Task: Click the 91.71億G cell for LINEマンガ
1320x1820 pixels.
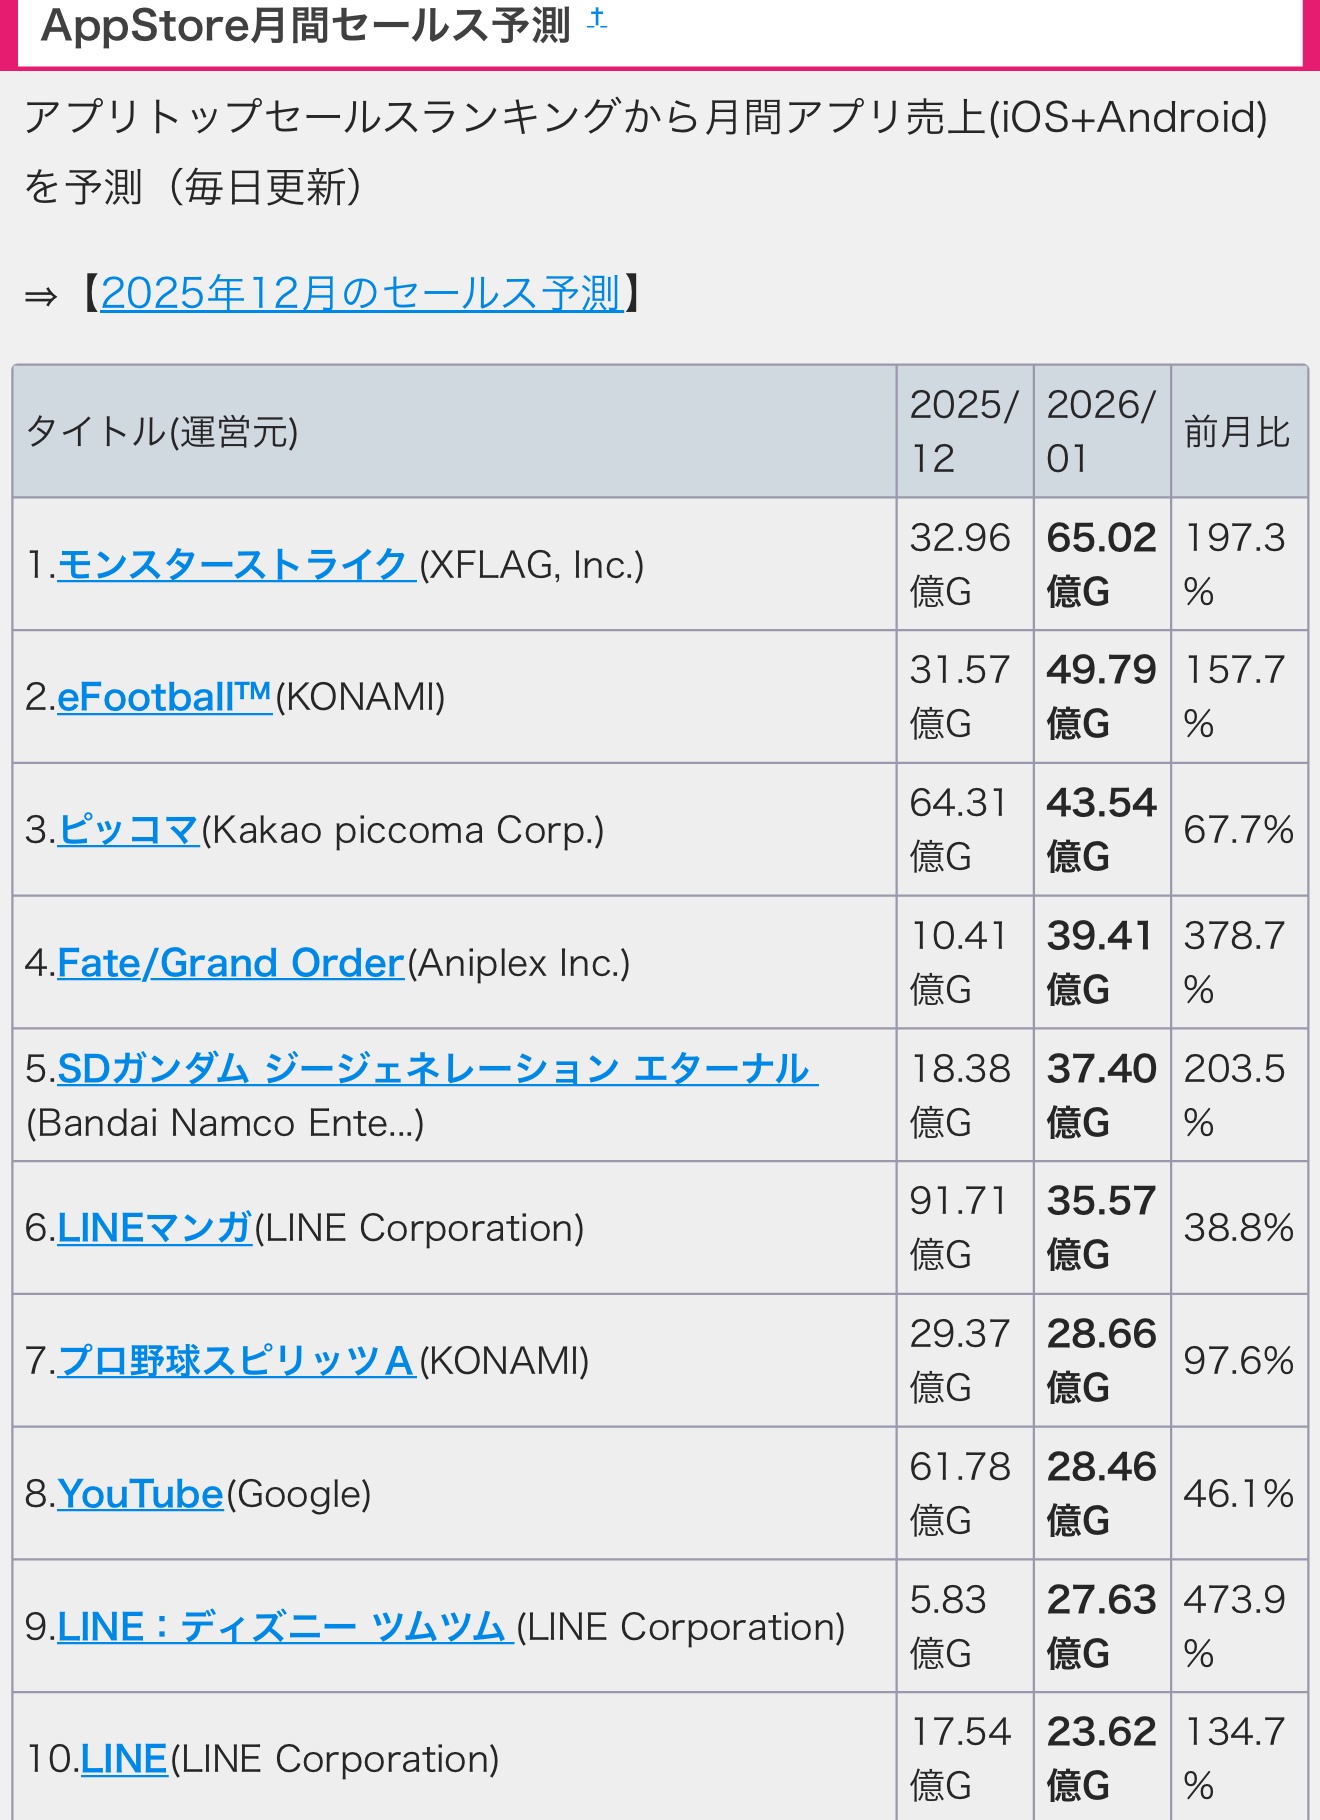Action: click(964, 1227)
